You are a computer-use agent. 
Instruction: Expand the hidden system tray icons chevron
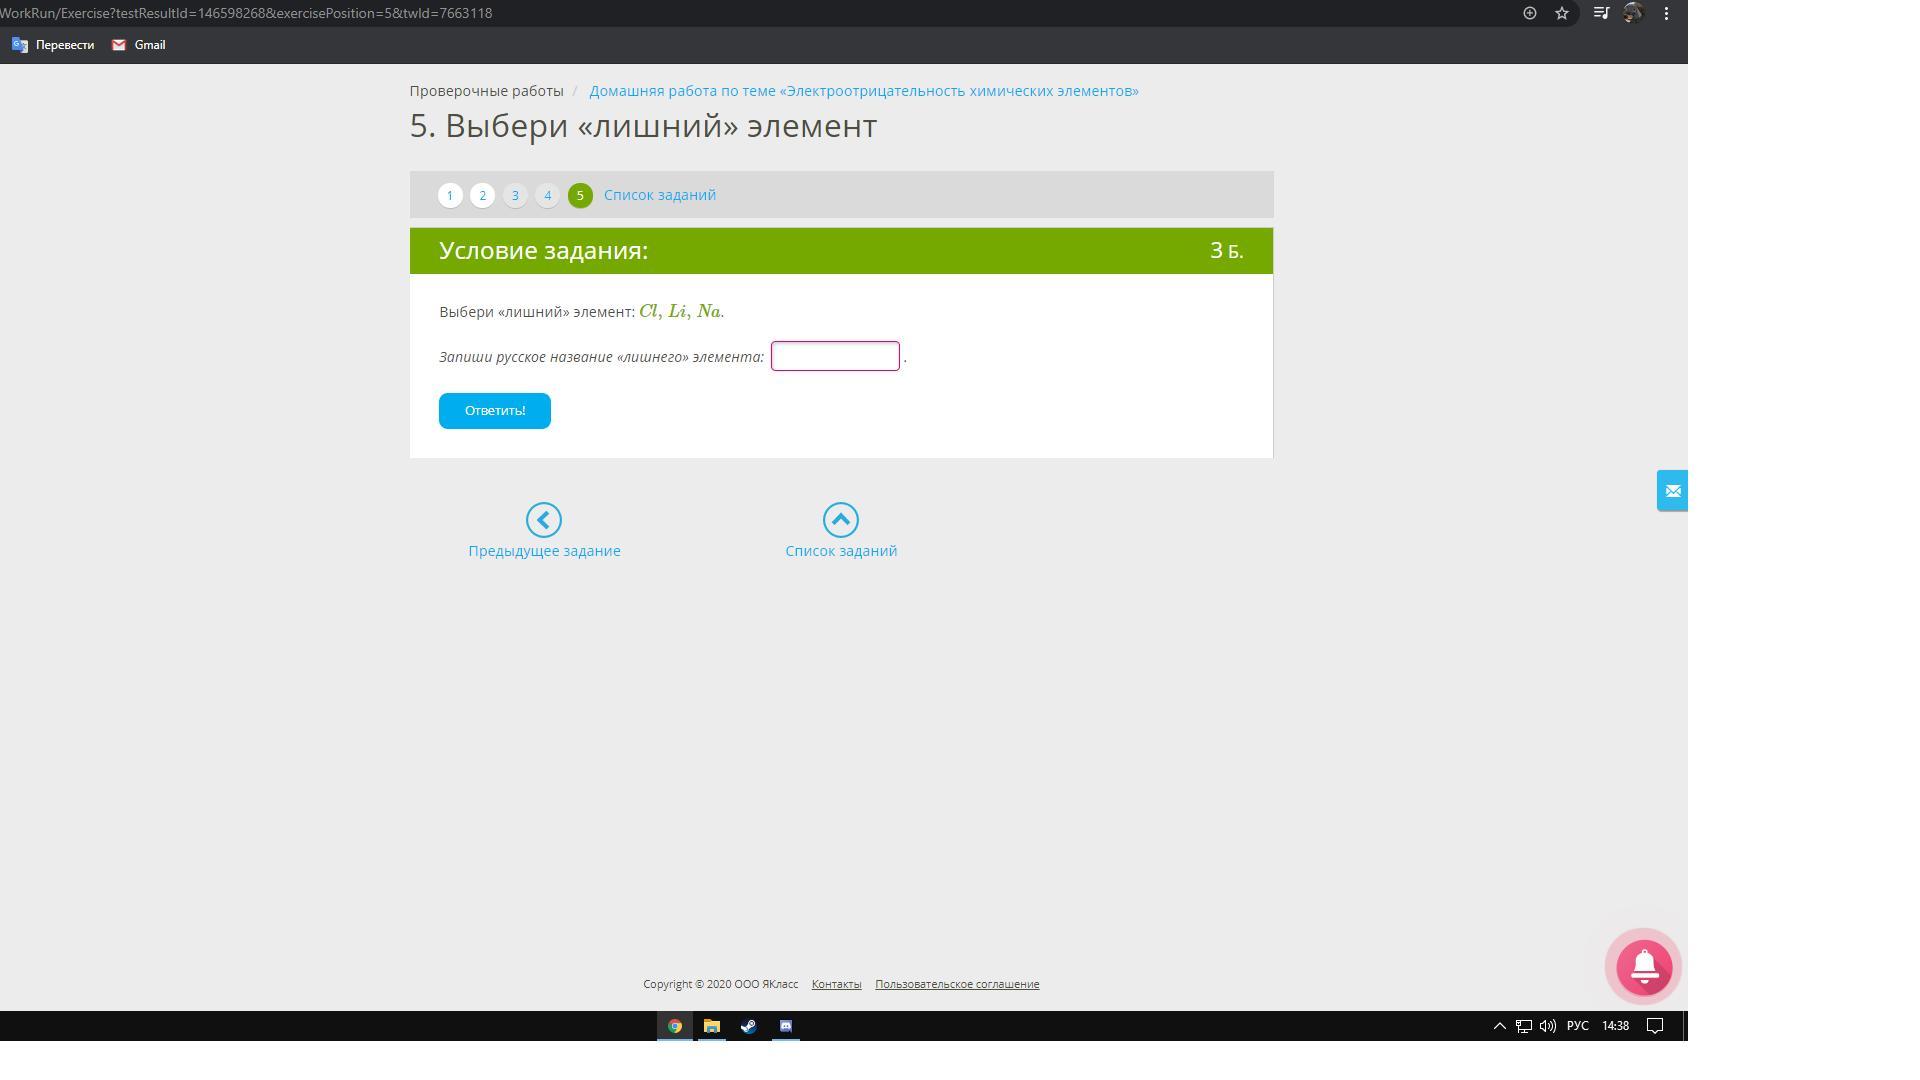pos(1499,1026)
